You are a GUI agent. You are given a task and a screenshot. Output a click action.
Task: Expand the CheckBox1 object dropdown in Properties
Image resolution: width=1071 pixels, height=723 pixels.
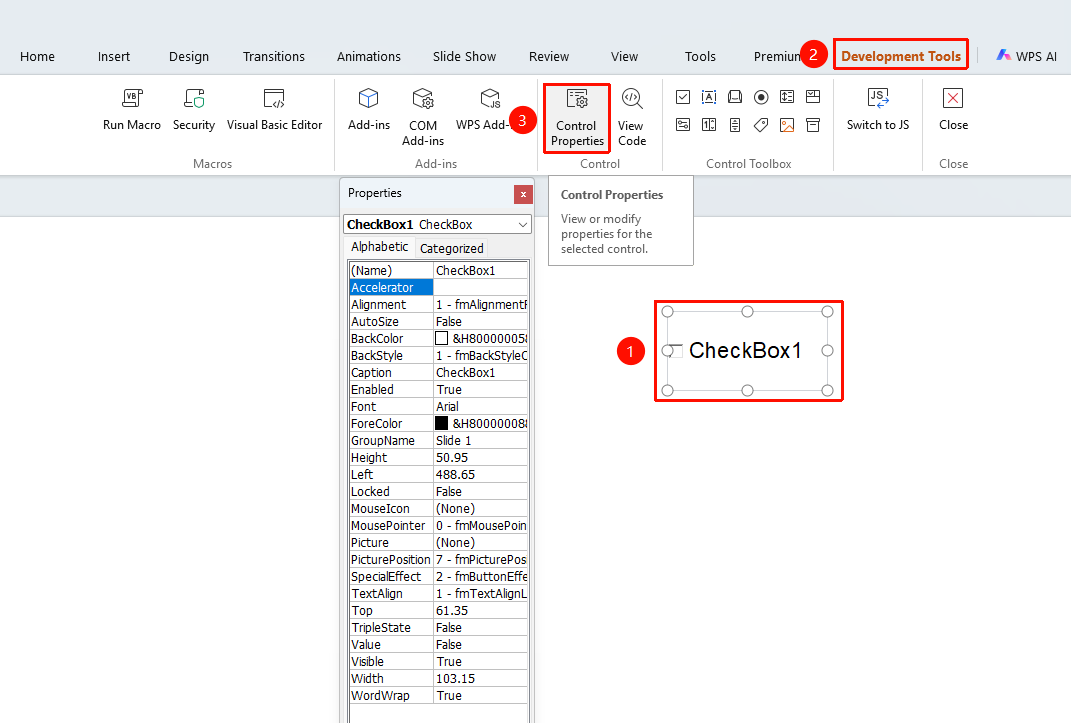(523, 225)
